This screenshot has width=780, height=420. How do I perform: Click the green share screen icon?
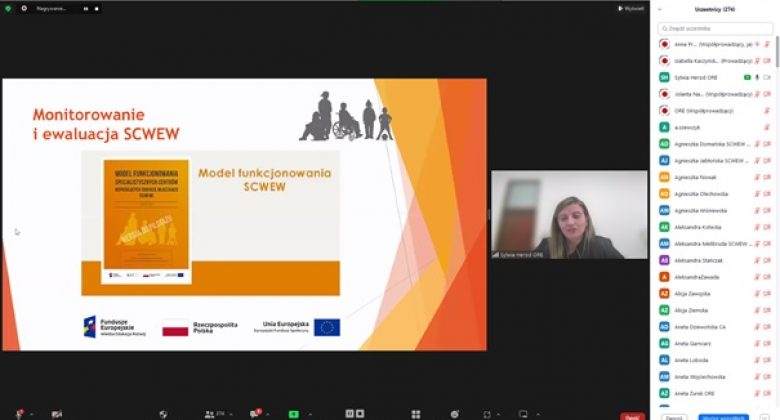(x=294, y=413)
